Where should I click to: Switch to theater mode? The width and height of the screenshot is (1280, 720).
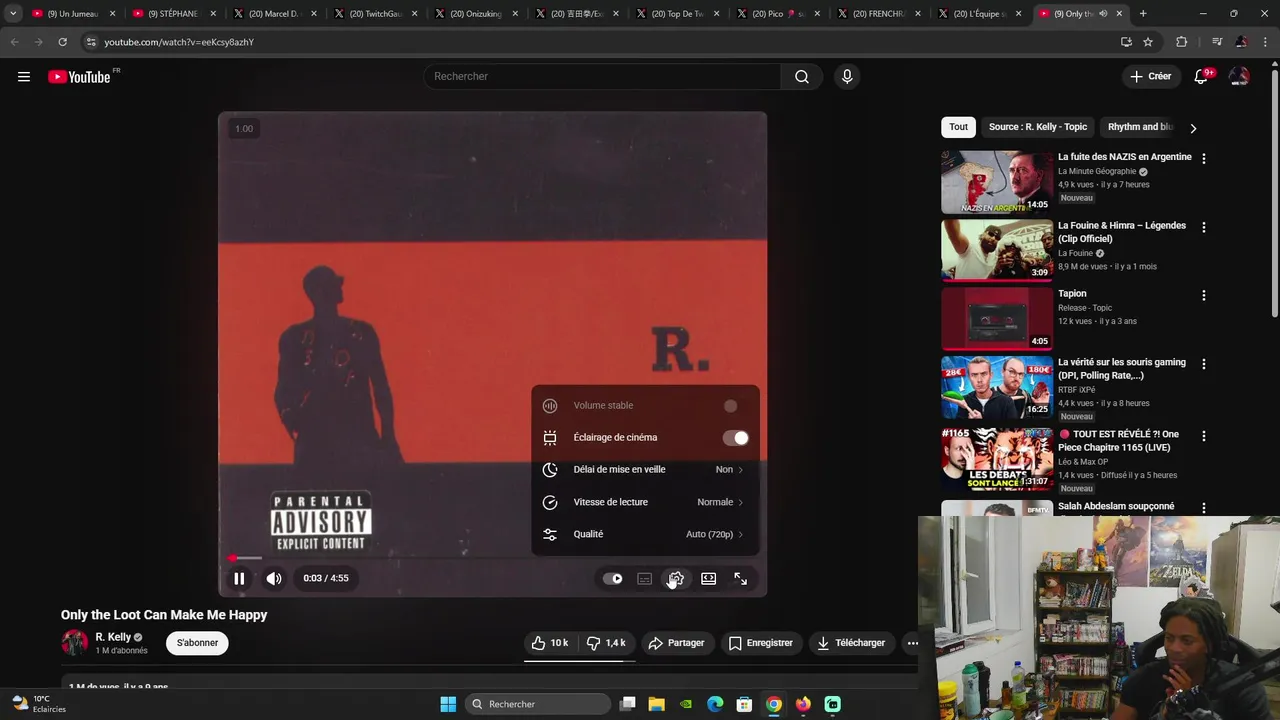[x=709, y=579]
